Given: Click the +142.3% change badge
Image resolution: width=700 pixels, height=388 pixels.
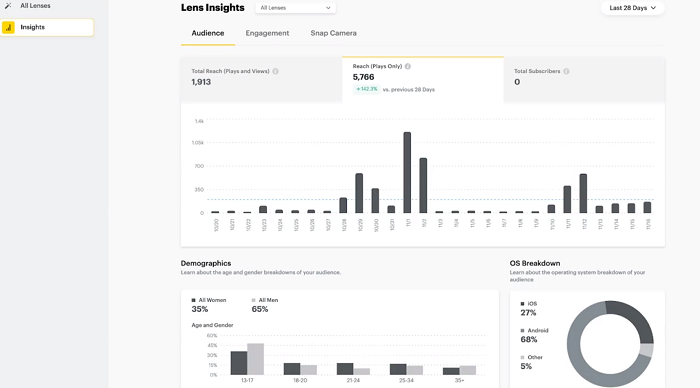Looking at the screenshot, I should tap(367, 89).
